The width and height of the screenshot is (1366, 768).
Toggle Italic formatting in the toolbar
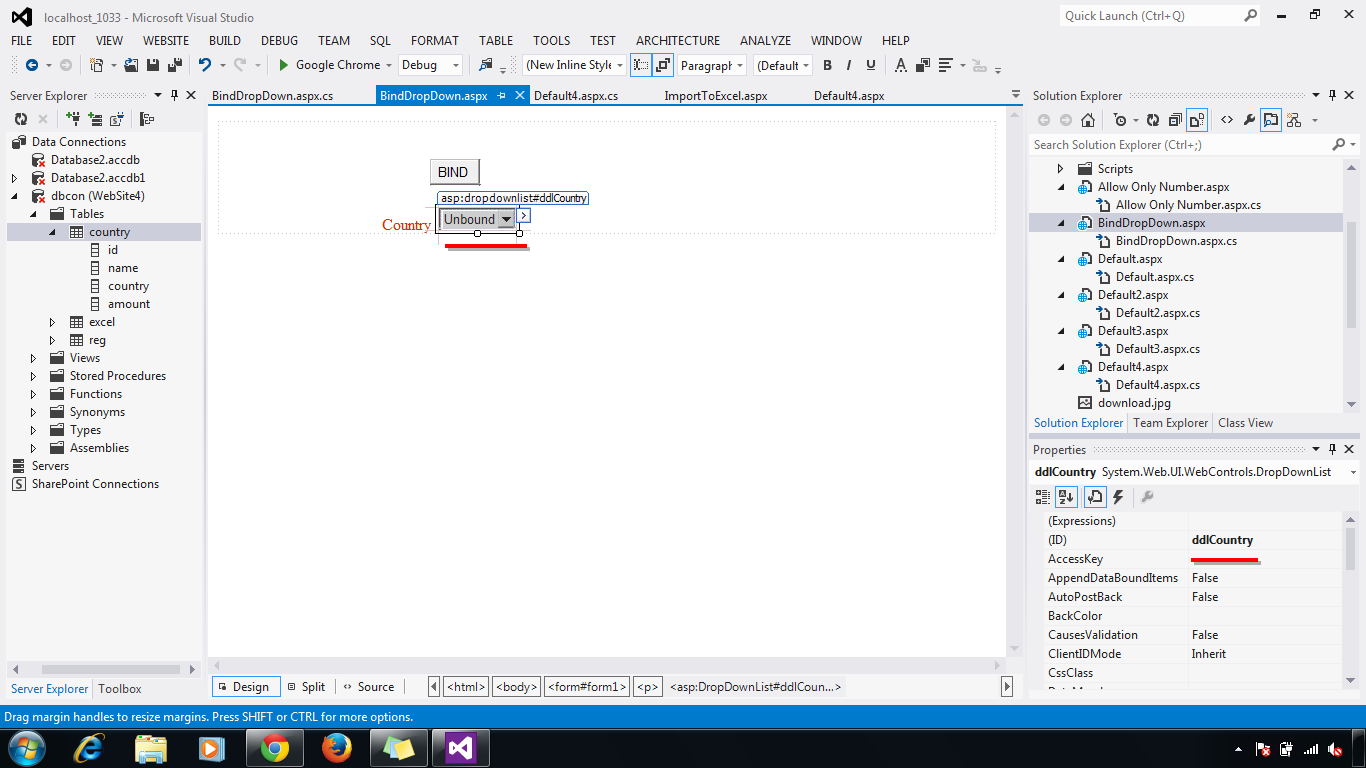pos(848,65)
